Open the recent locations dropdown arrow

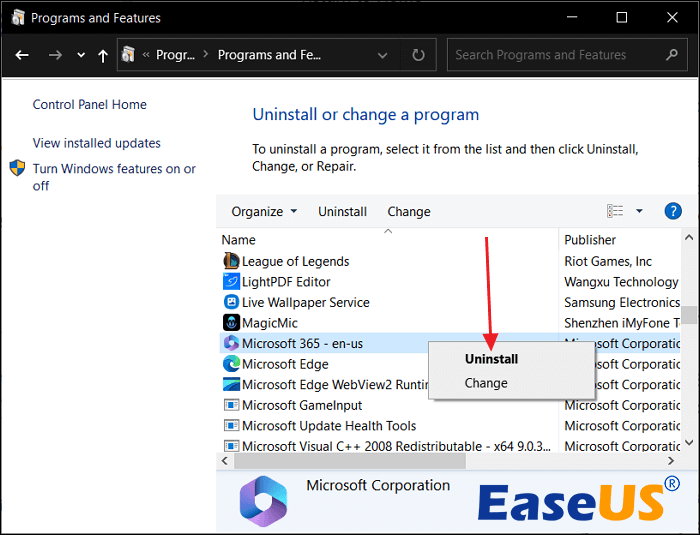81,55
